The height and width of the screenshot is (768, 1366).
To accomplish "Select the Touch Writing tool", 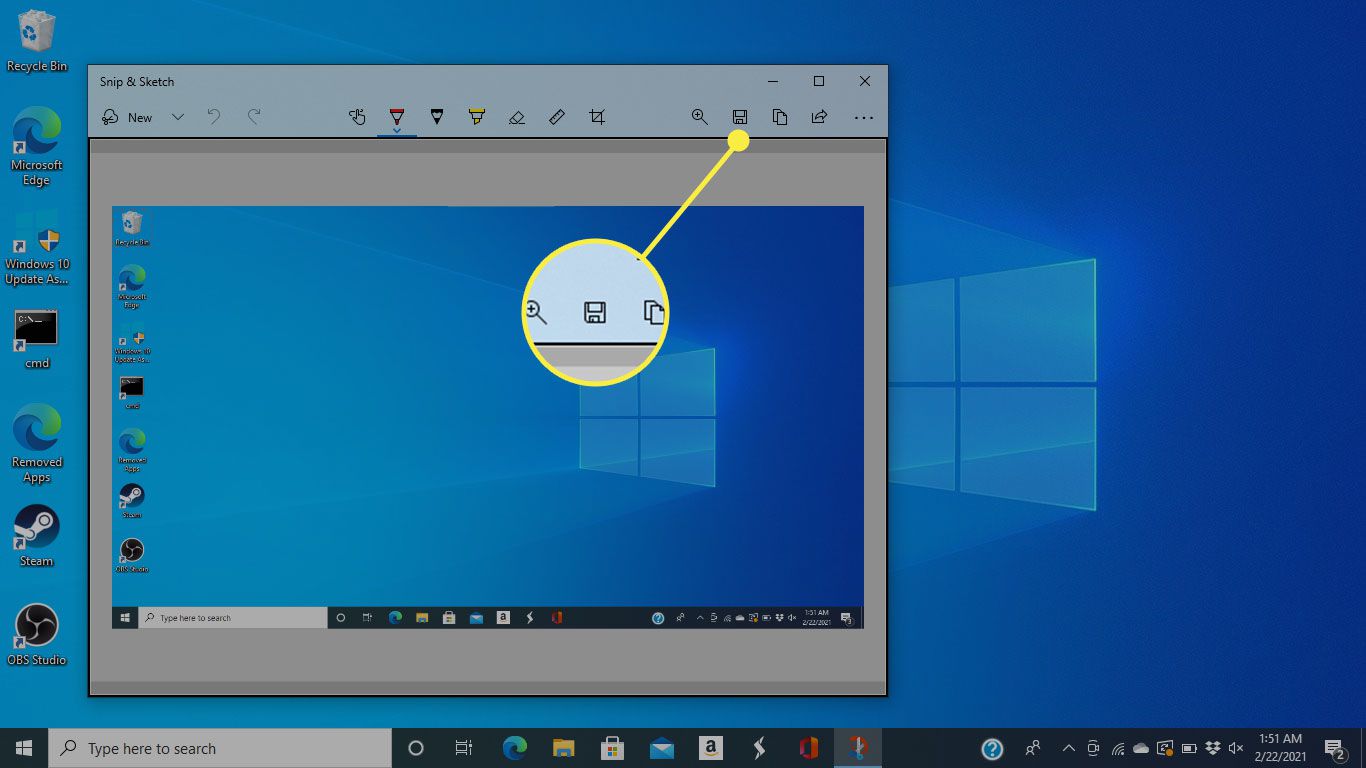I will pos(357,117).
